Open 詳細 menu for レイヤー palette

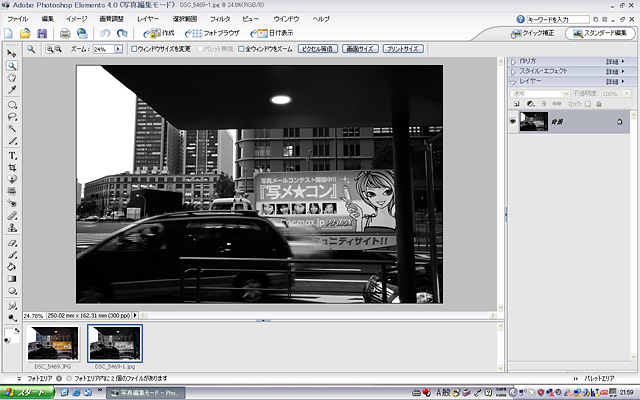point(615,82)
